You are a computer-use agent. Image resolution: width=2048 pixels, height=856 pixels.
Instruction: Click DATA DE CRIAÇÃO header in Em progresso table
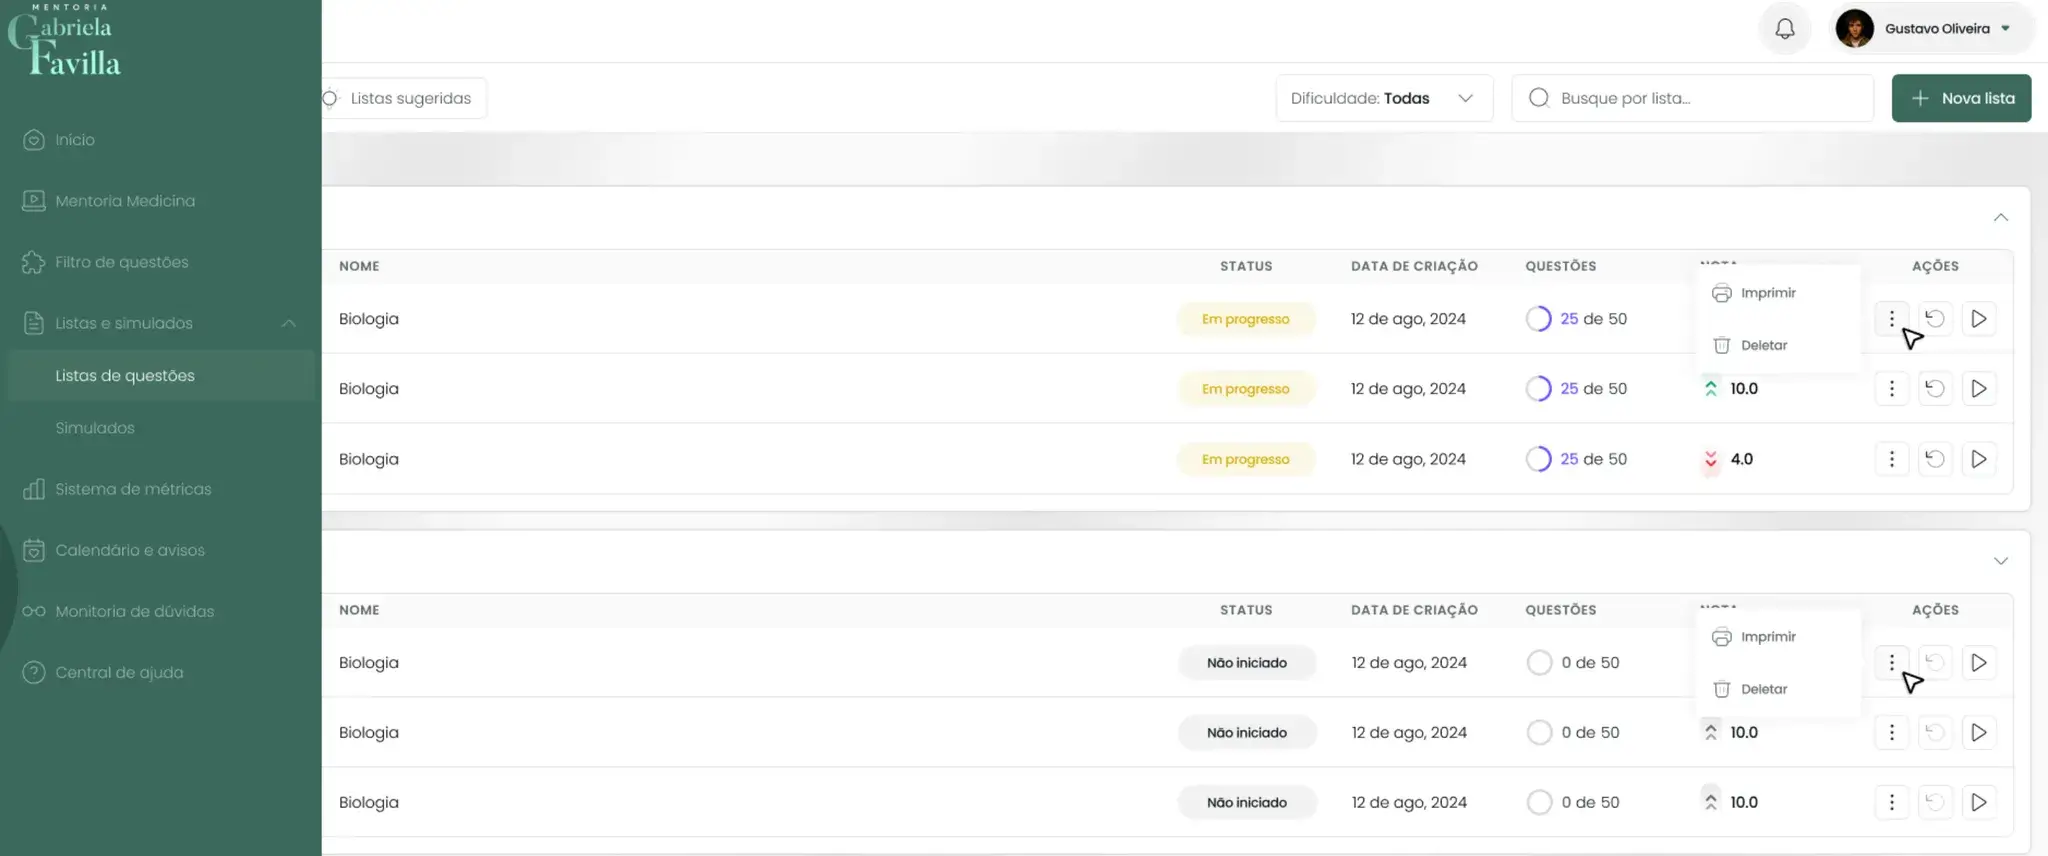pos(1414,266)
